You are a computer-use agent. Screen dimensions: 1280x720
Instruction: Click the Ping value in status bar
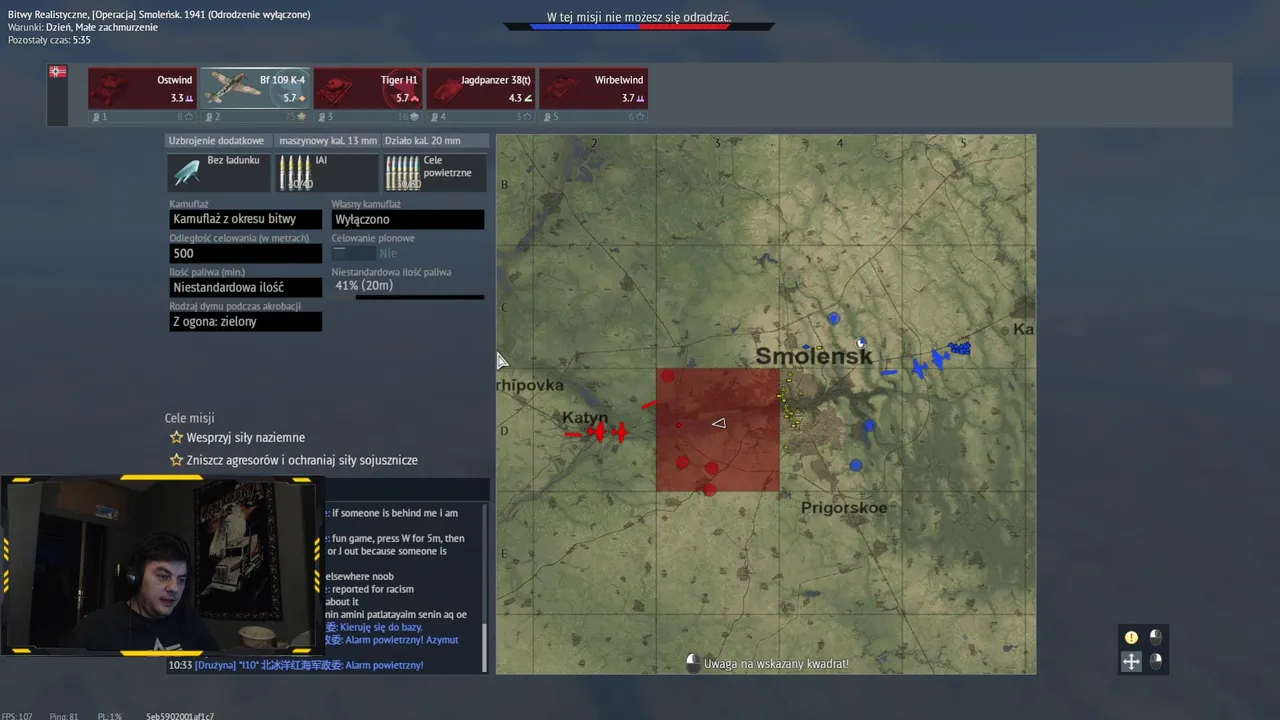pyautogui.click(x=64, y=716)
